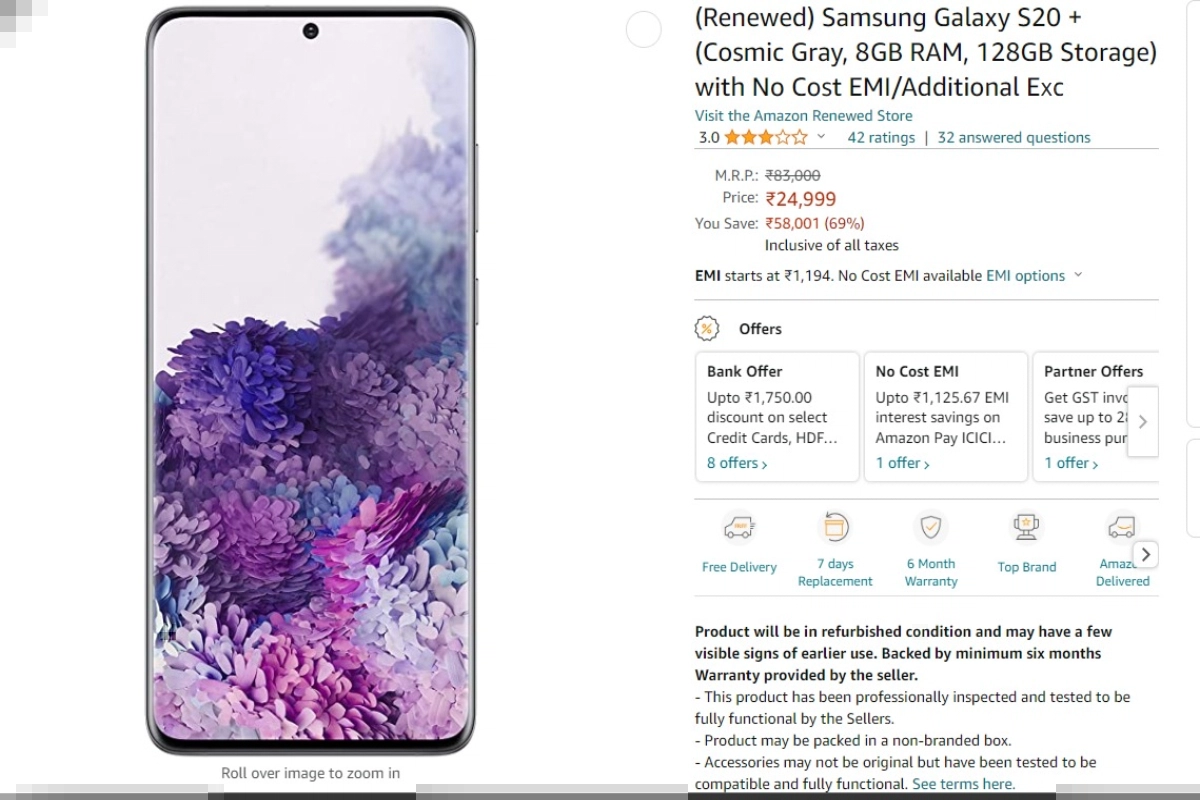The image size is (1200, 800).
Task: Click the Galaxy S20+ product image
Action: coord(310,381)
